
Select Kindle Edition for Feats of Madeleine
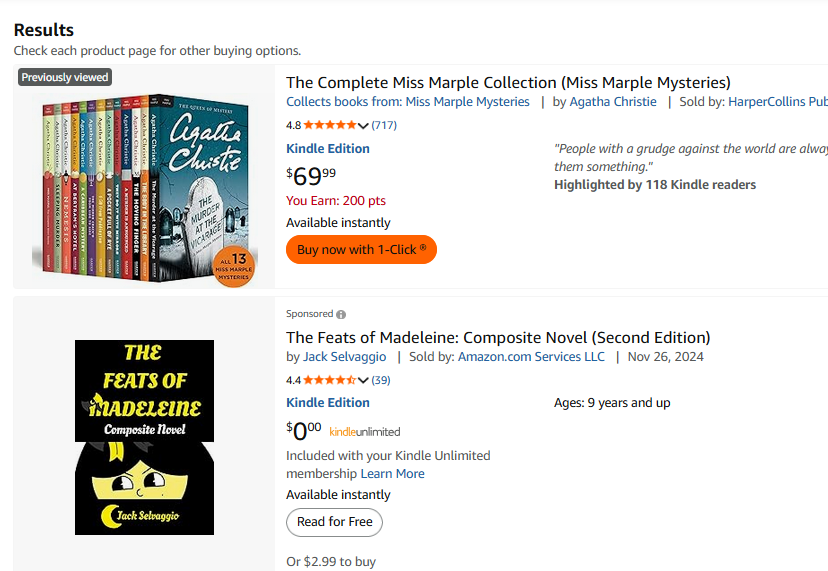pos(328,402)
